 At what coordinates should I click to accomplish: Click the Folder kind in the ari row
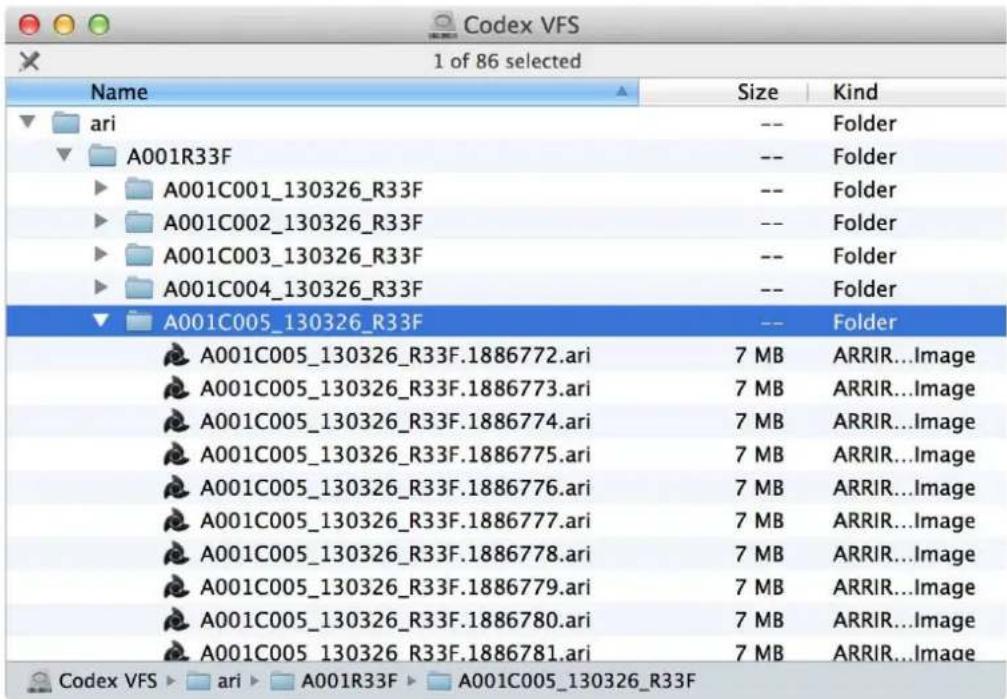point(864,123)
